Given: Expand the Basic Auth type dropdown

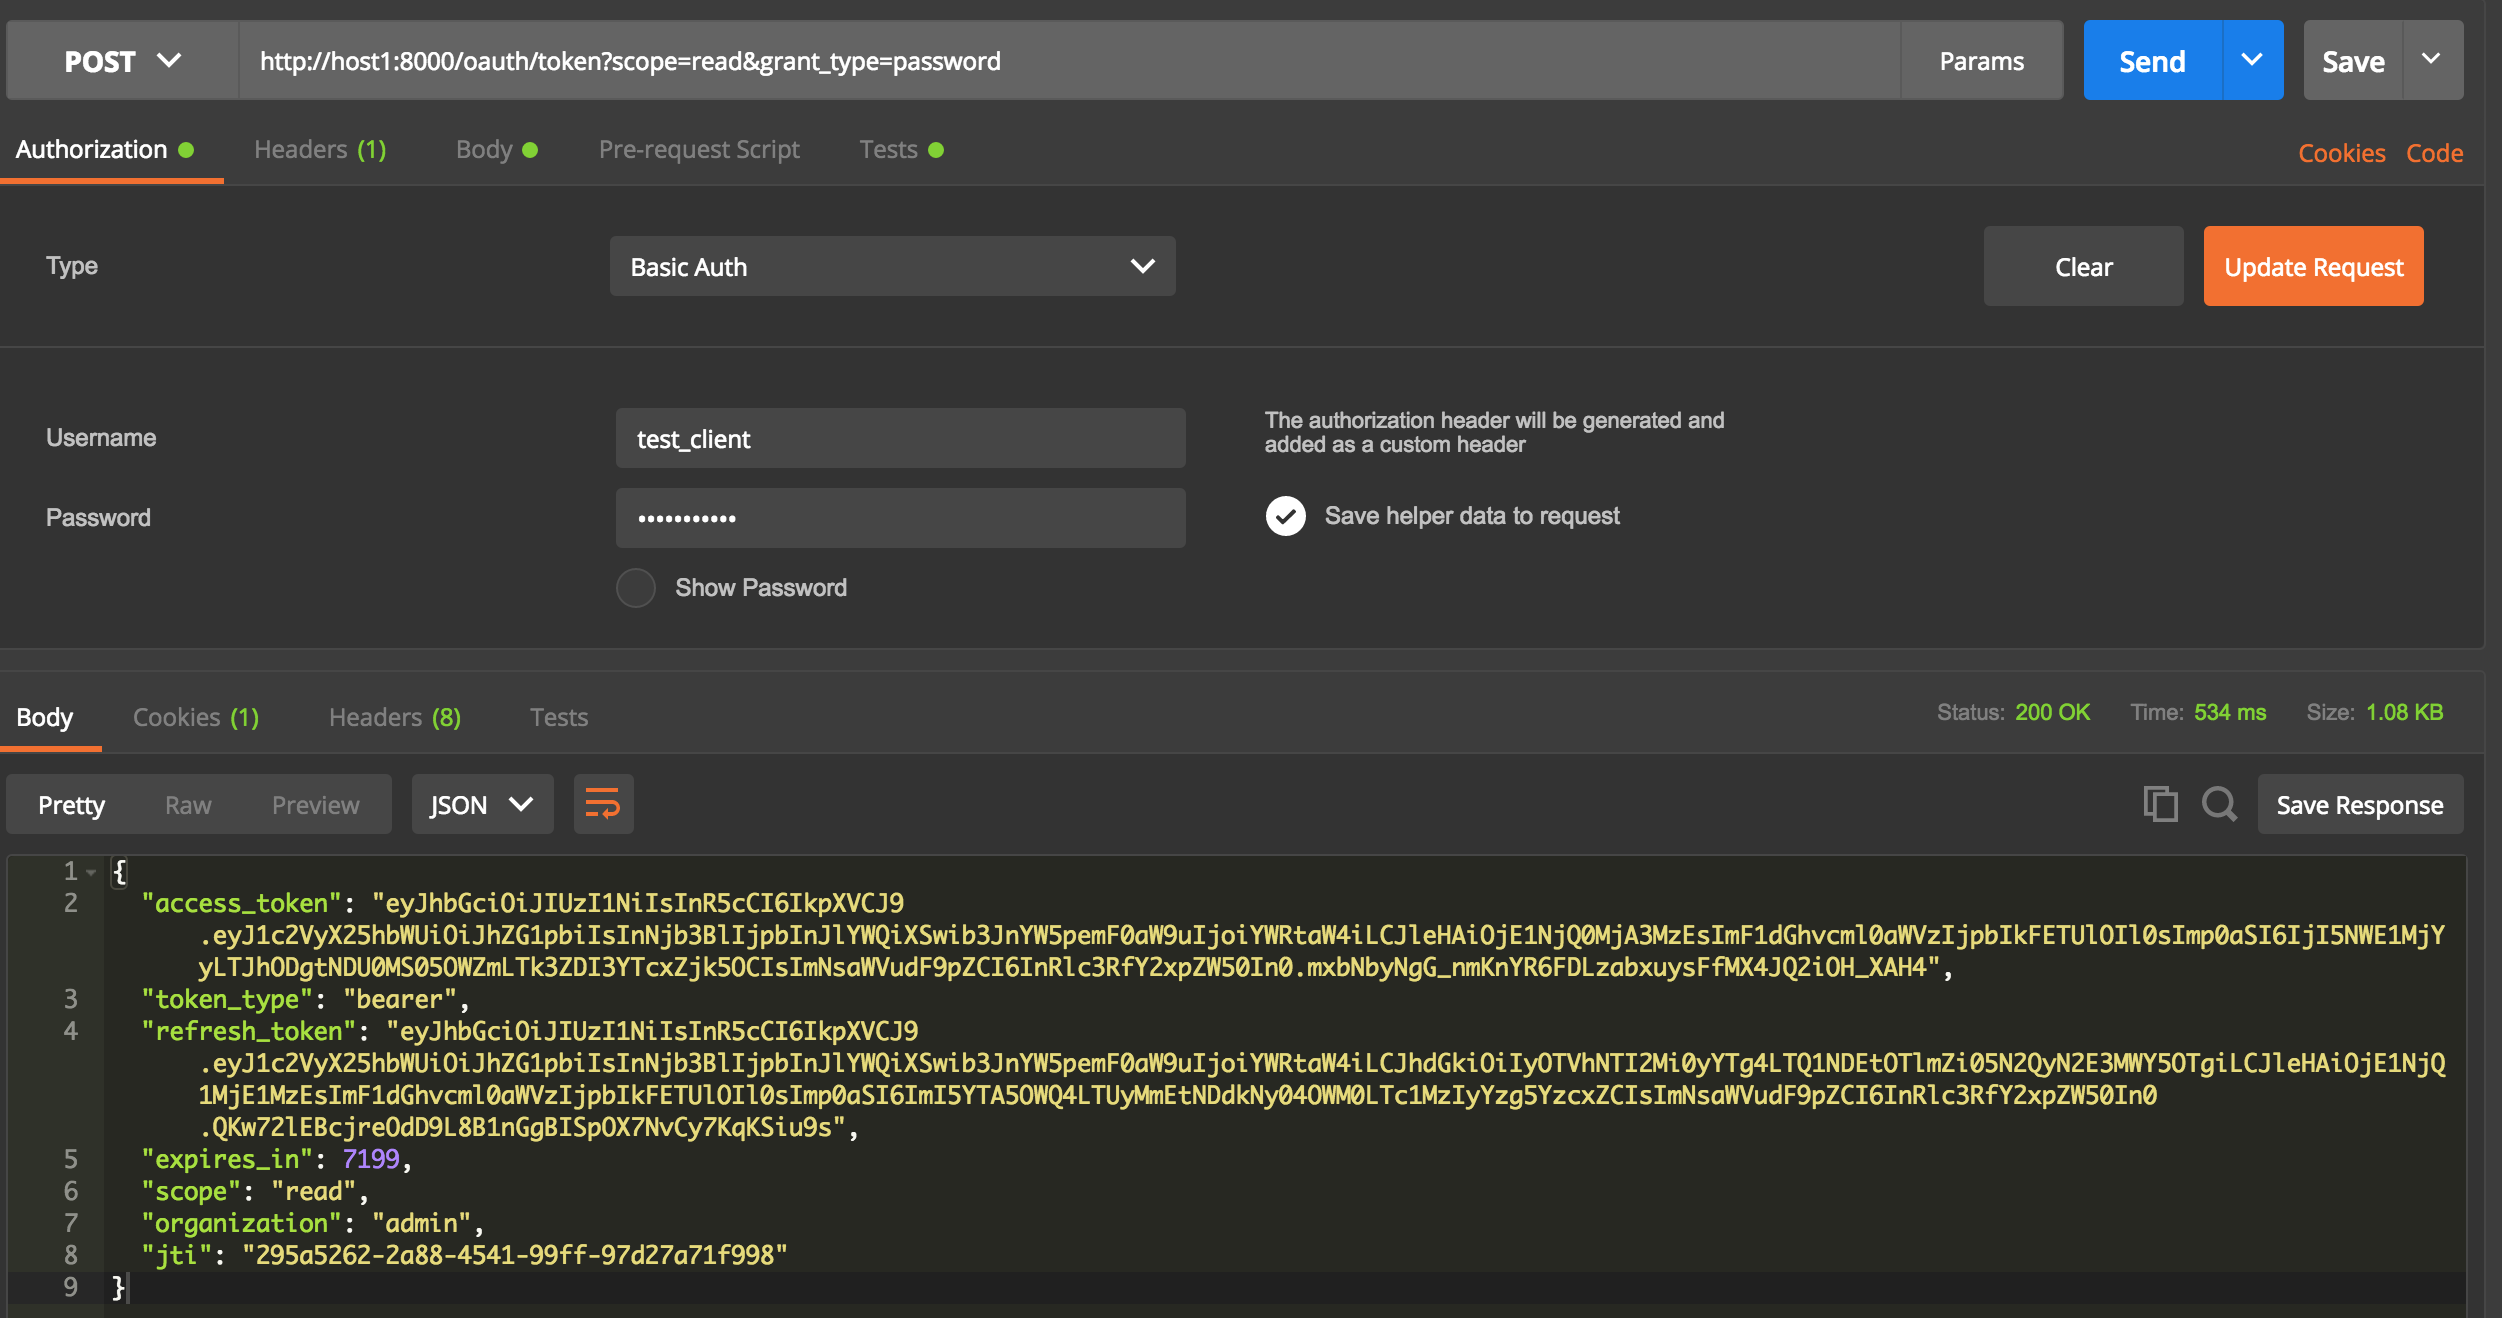Looking at the screenshot, I should pyautogui.click(x=892, y=266).
